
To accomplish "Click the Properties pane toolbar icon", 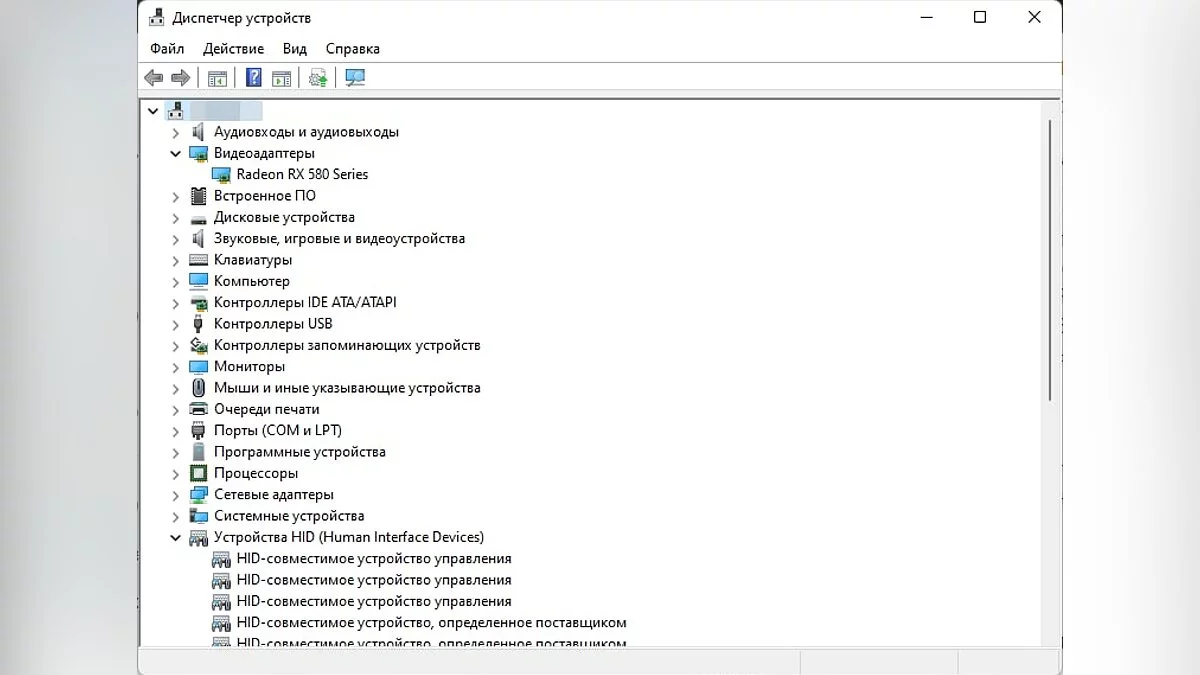I will coord(282,78).
